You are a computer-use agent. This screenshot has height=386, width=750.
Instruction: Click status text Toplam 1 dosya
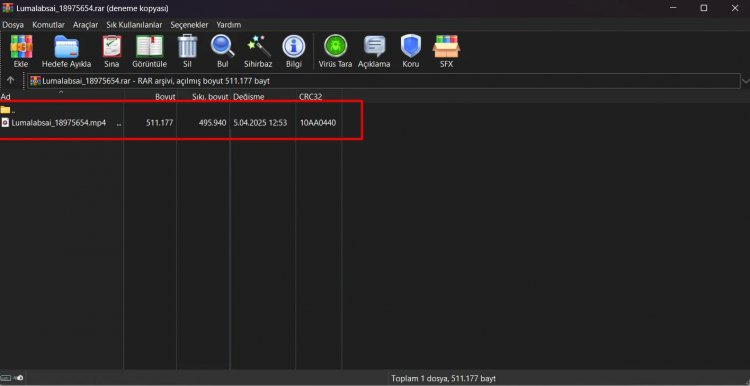coord(443,378)
